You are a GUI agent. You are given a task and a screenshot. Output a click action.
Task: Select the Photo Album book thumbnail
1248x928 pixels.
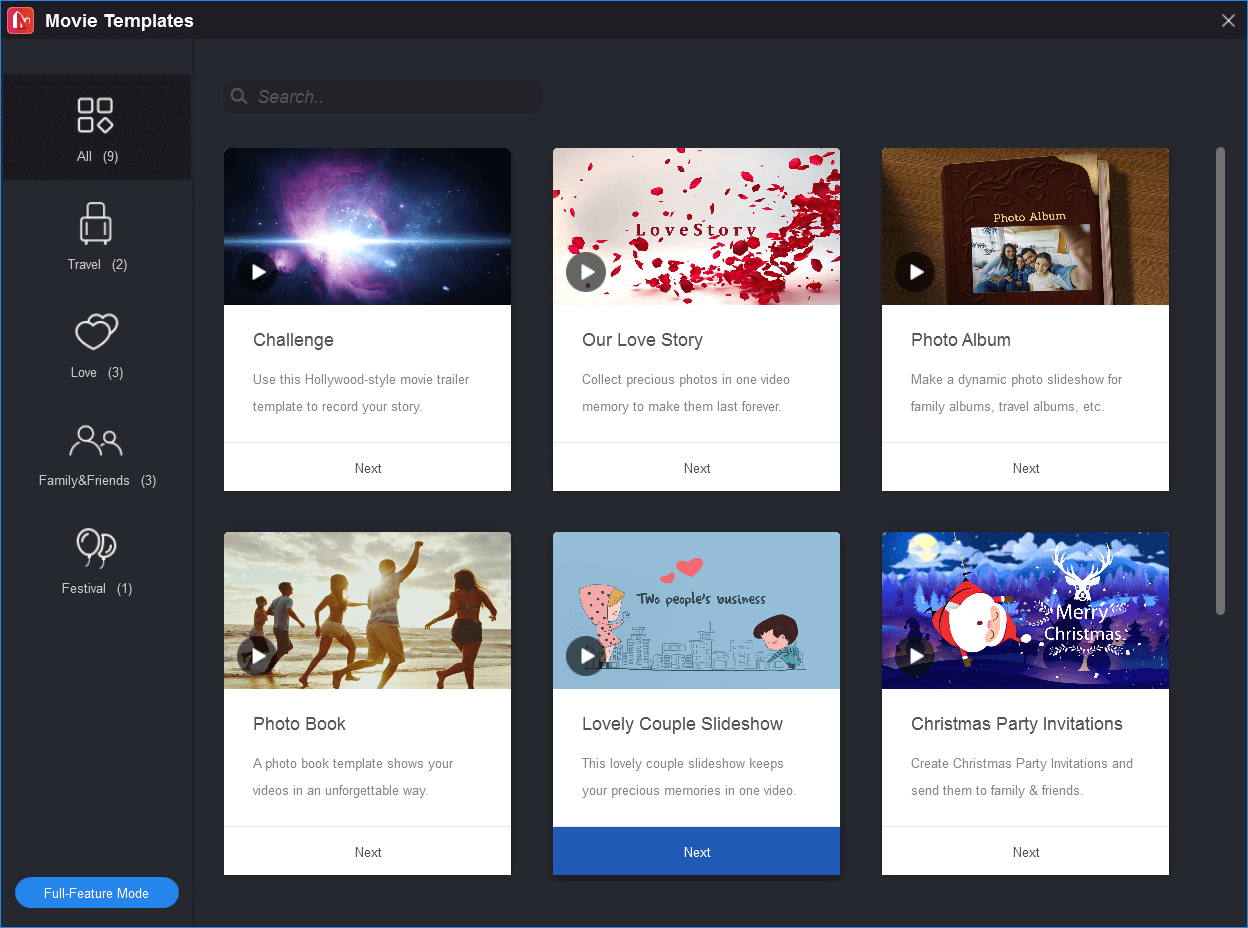(x=1025, y=226)
